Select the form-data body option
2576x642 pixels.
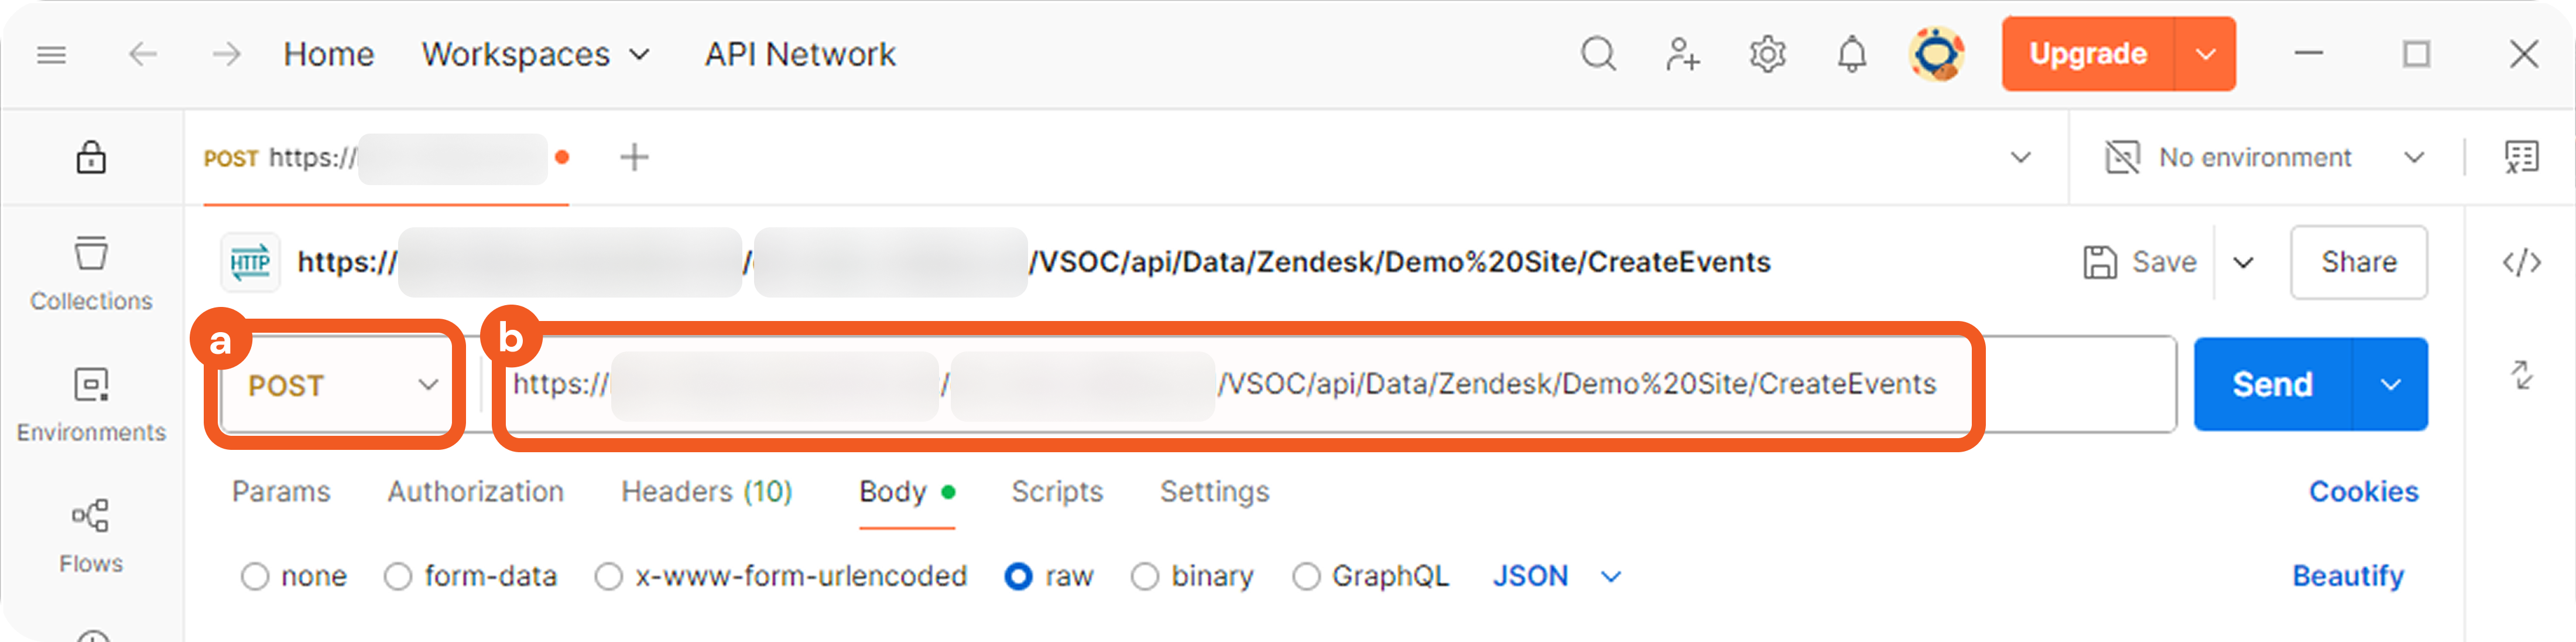pyautogui.click(x=398, y=577)
